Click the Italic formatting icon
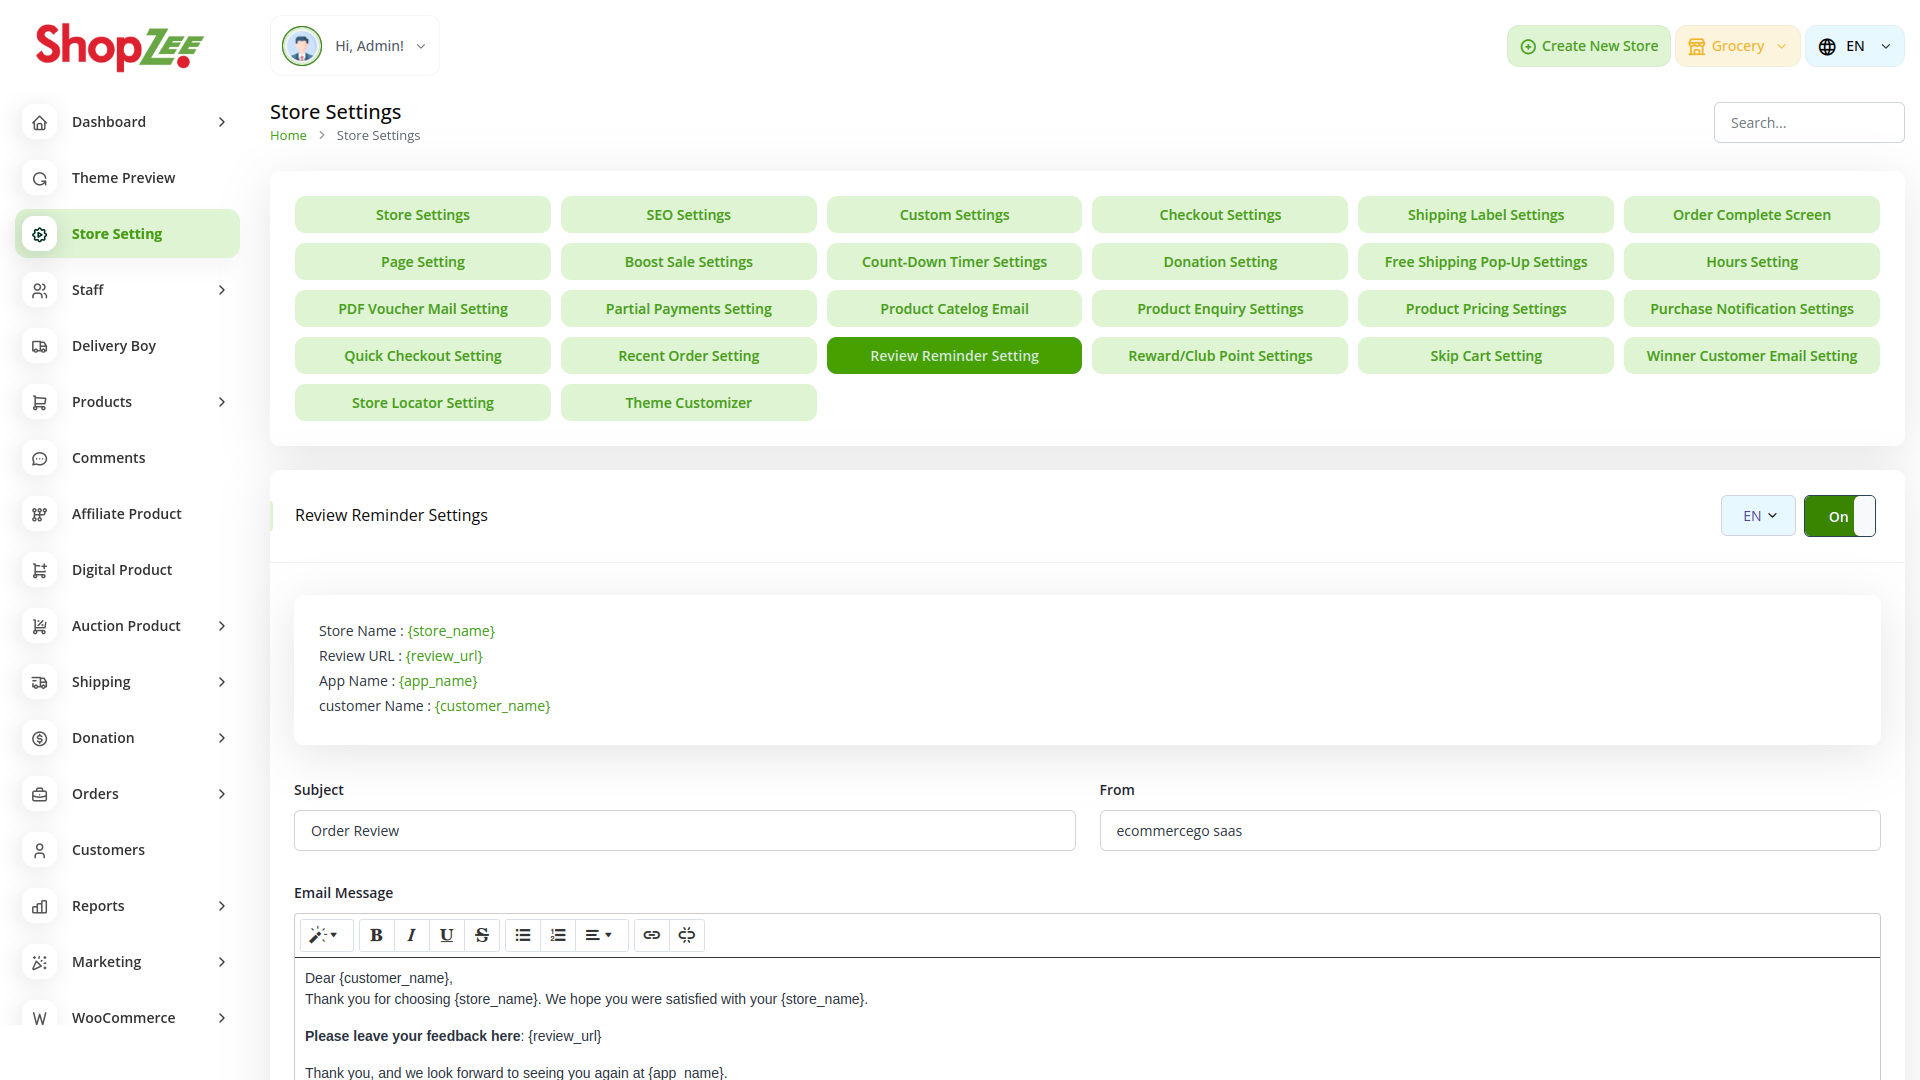 411,935
